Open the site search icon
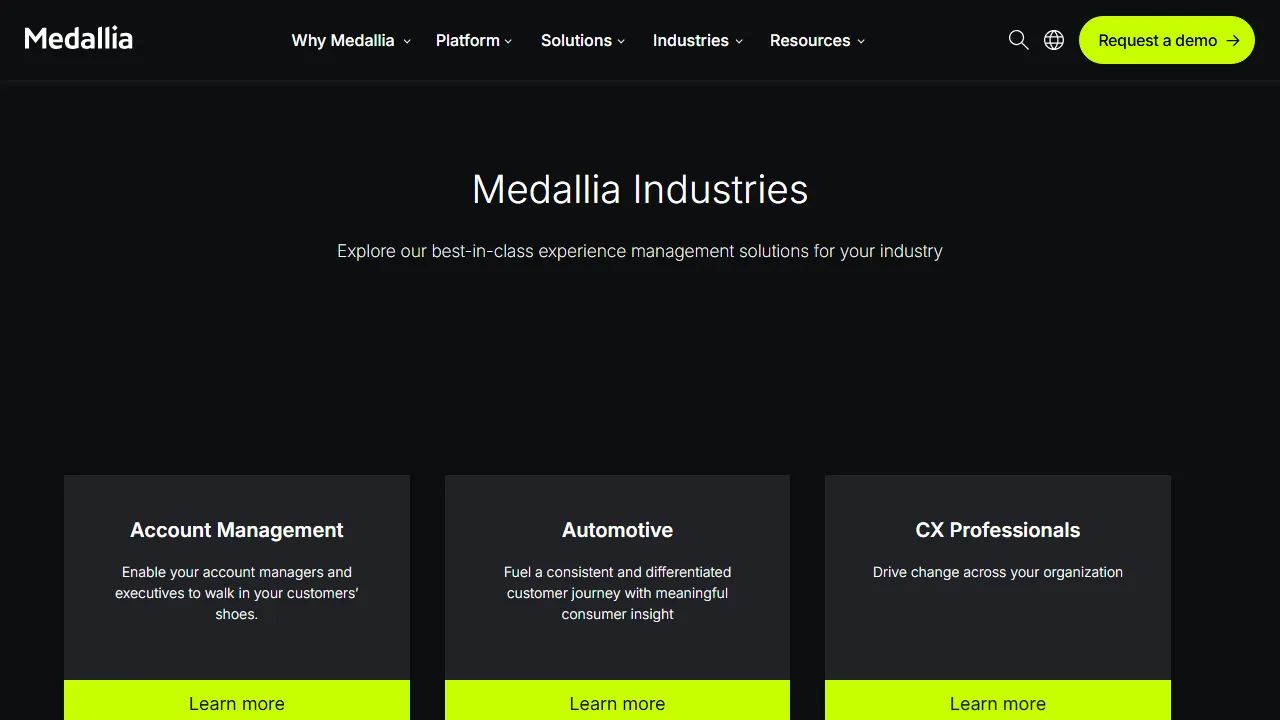This screenshot has width=1280, height=720. click(x=1018, y=40)
